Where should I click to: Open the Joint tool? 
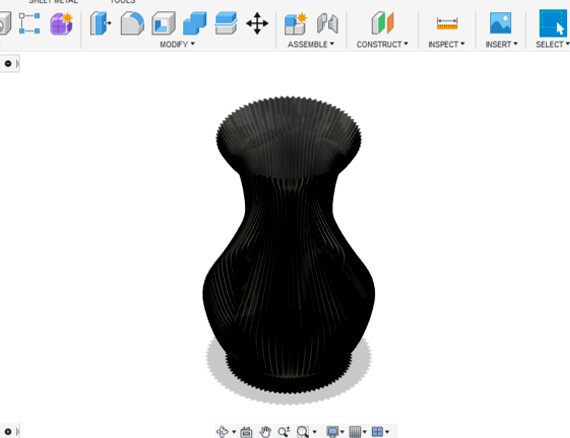pos(327,24)
